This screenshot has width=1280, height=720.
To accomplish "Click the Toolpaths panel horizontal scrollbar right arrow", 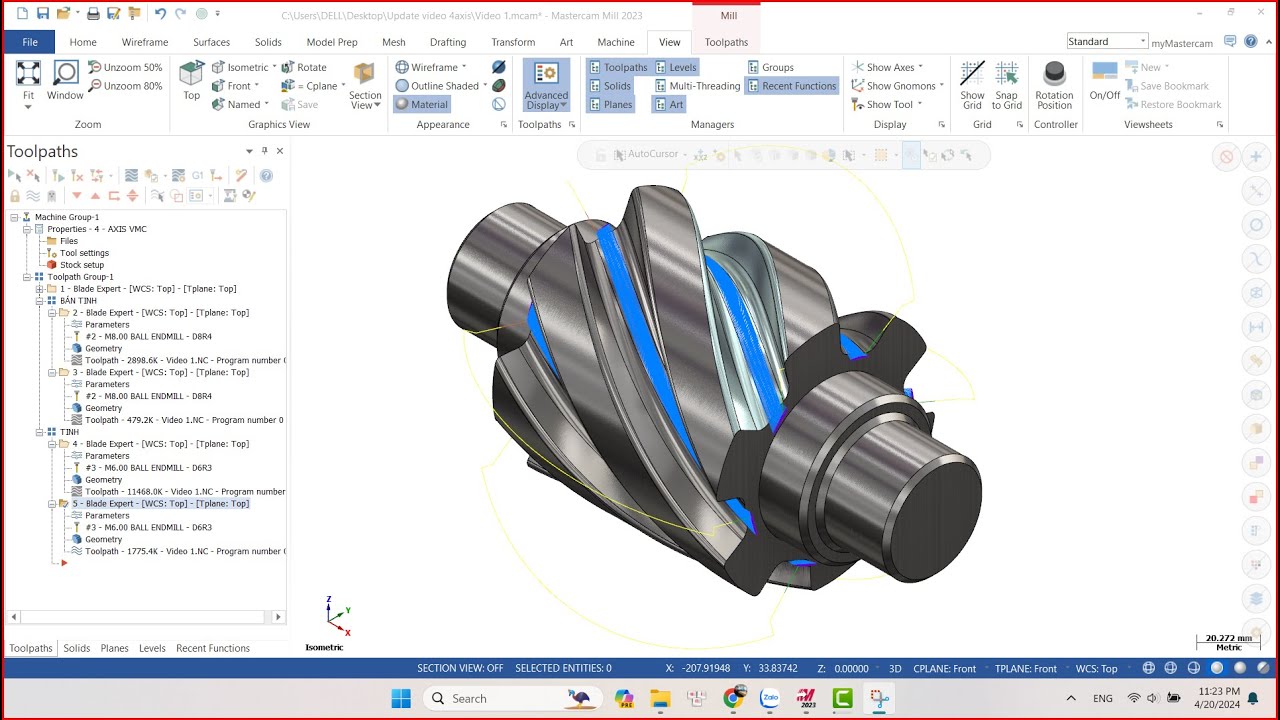I will coord(278,617).
